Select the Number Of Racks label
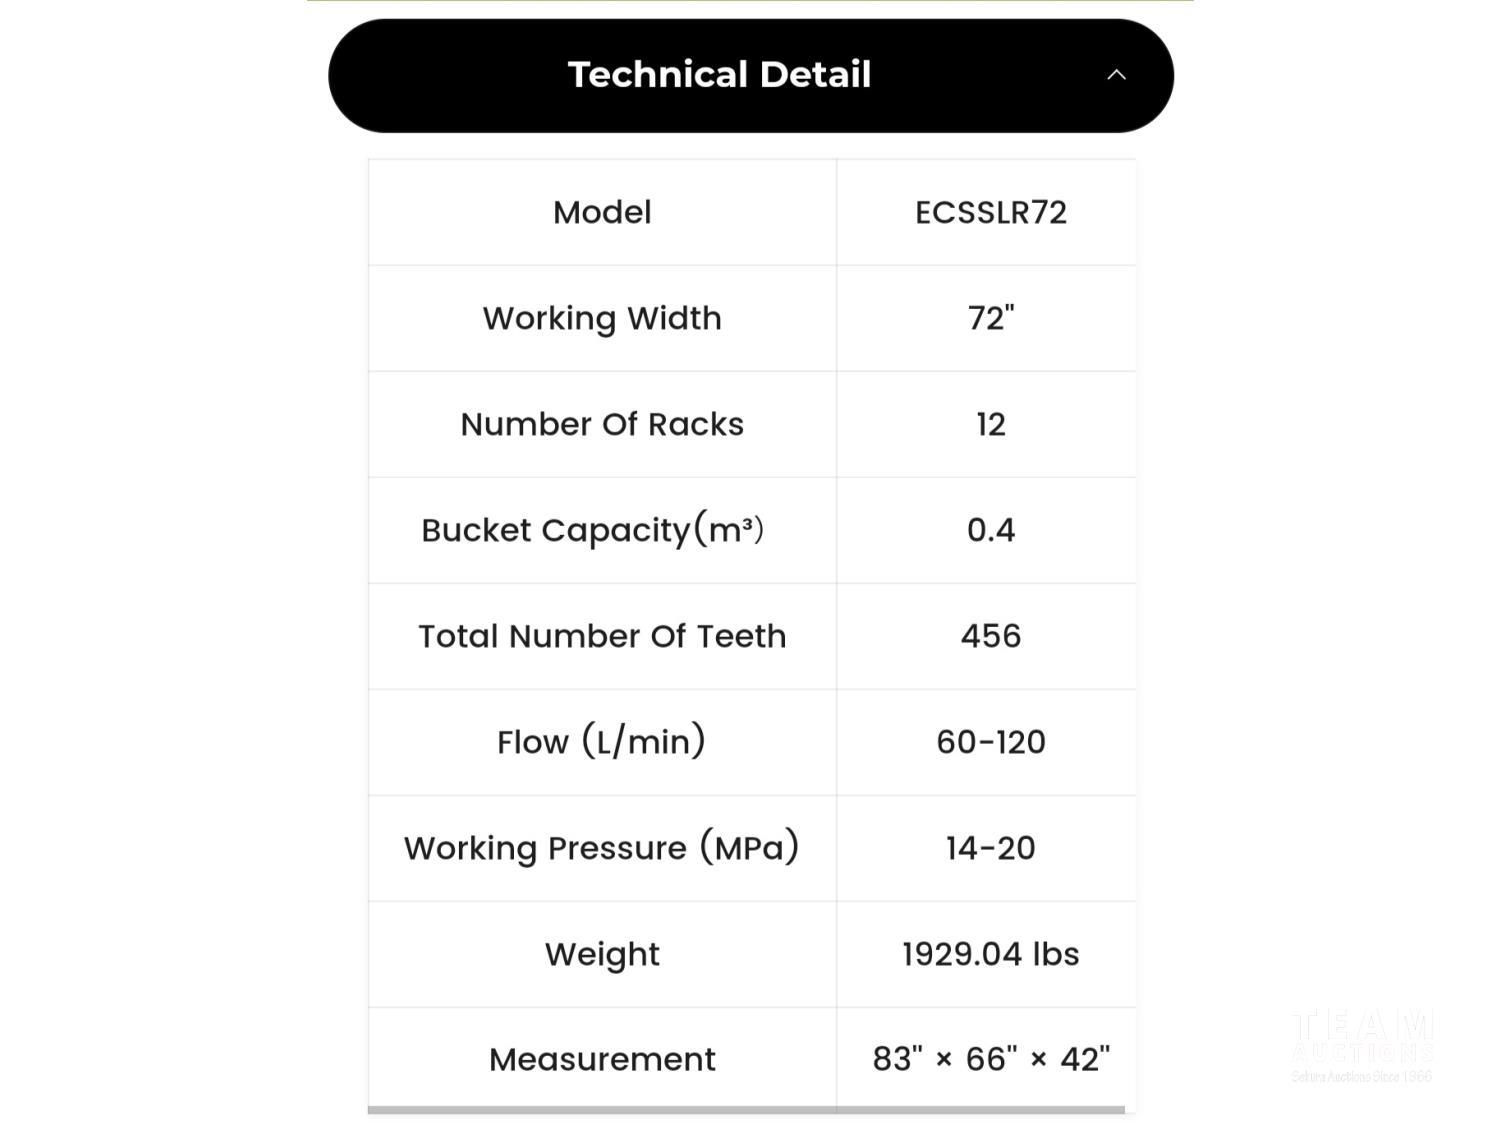The height and width of the screenshot is (1125, 1500). click(602, 425)
